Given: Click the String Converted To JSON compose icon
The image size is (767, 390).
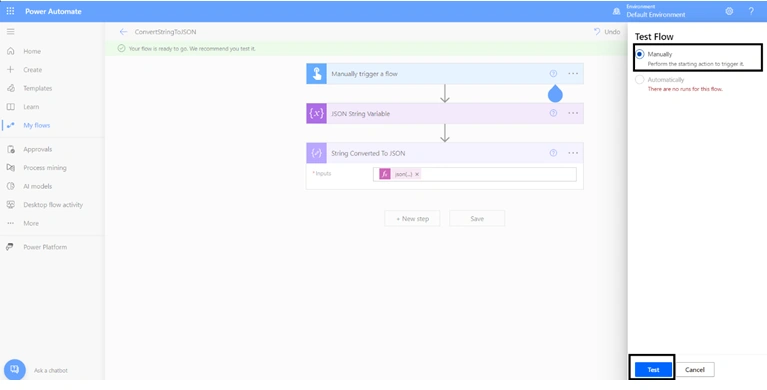Looking at the screenshot, I should pyautogui.click(x=316, y=153).
